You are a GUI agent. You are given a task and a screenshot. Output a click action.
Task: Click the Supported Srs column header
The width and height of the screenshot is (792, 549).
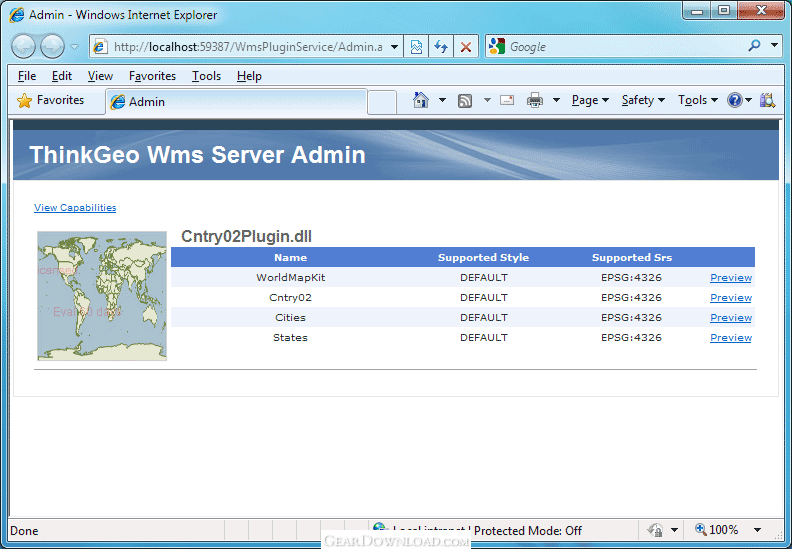(632, 257)
